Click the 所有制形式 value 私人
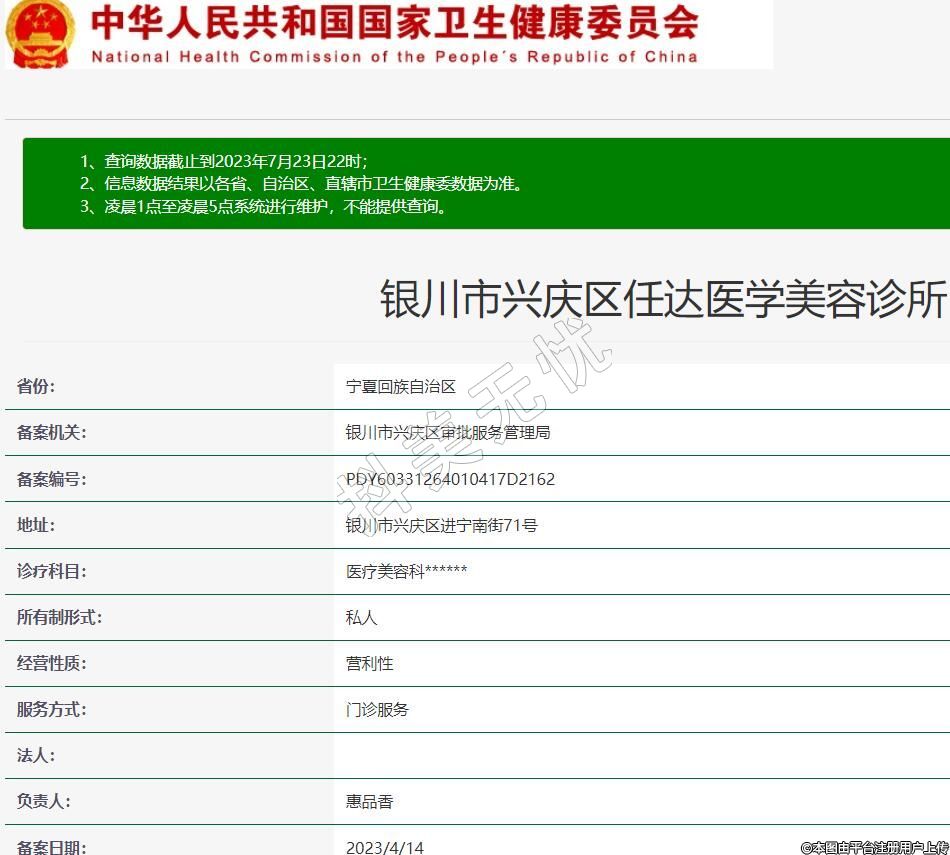This screenshot has height=855, width=950. point(362,618)
